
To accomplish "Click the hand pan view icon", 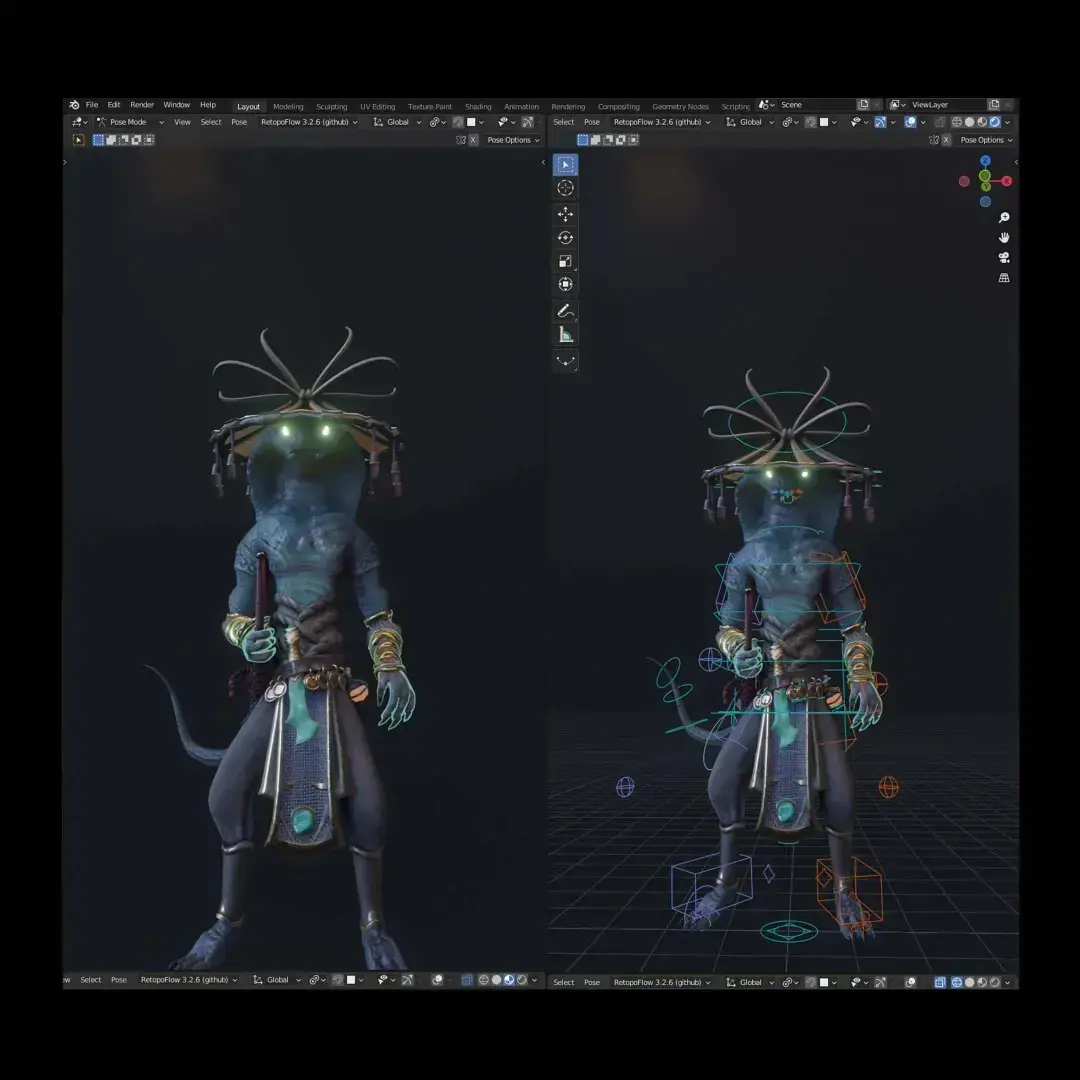I will (x=1004, y=238).
